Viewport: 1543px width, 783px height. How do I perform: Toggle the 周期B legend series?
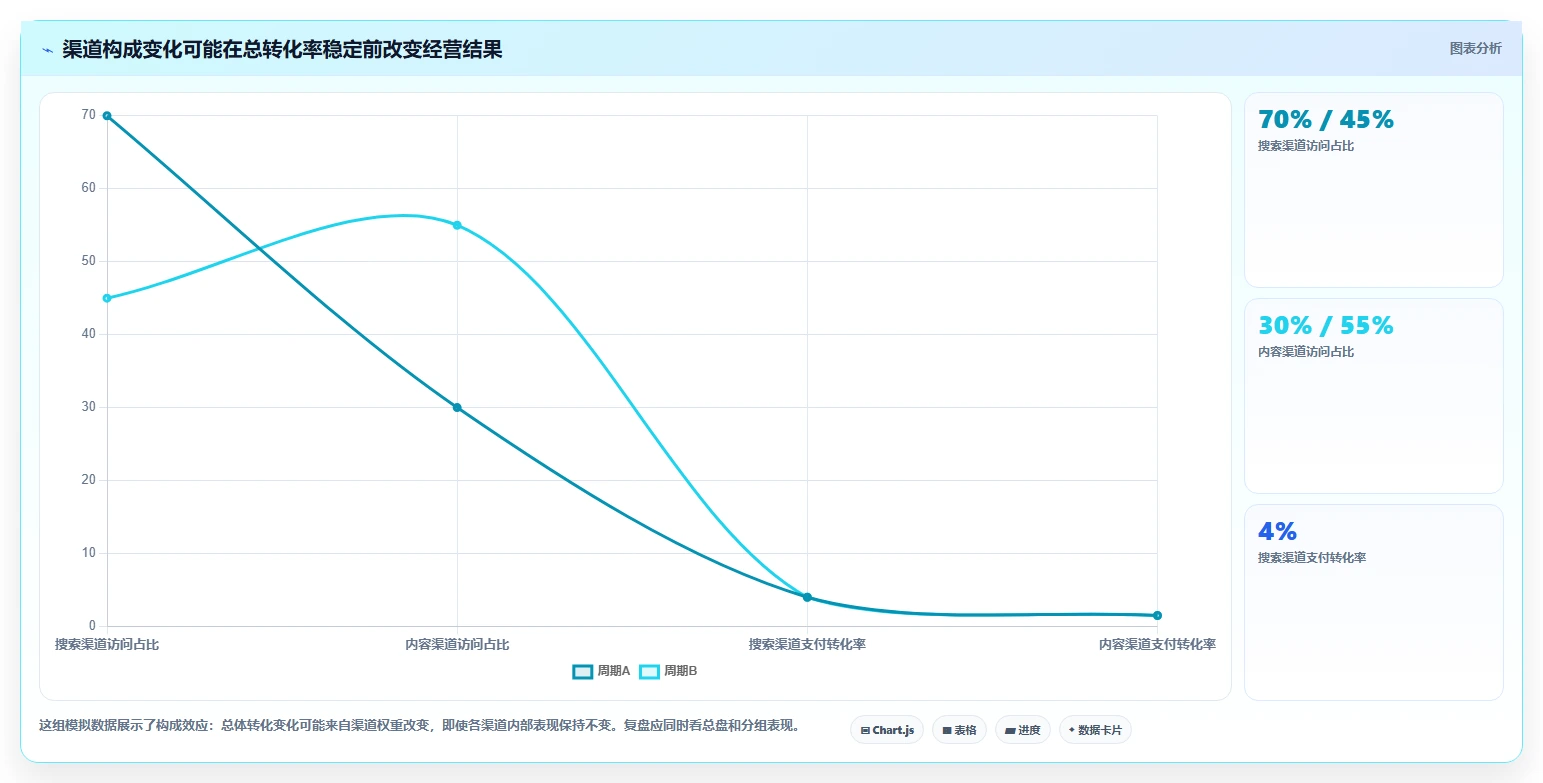[668, 671]
